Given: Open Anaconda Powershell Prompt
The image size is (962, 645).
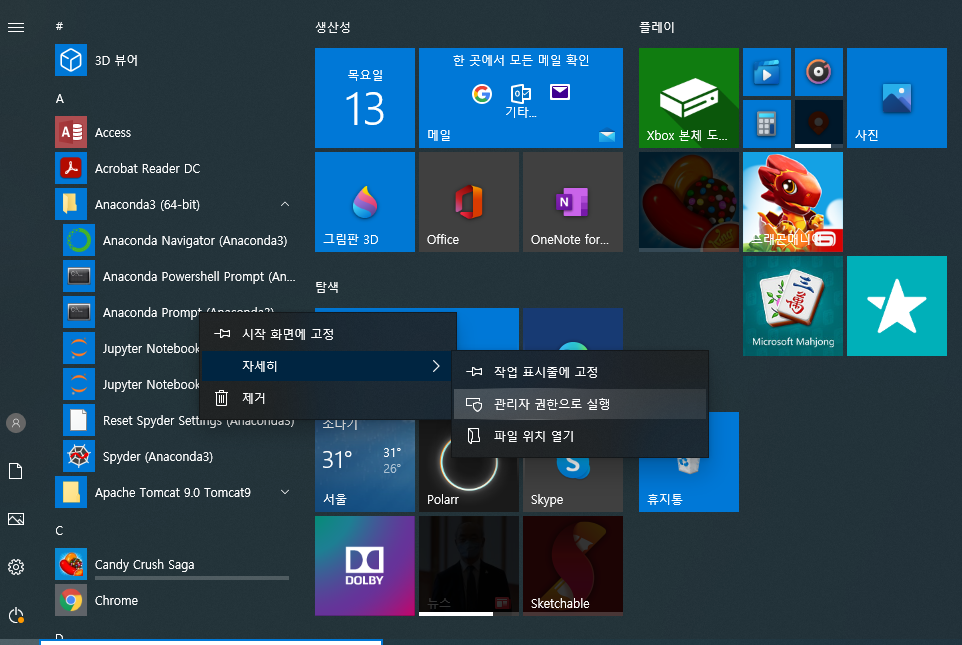Looking at the screenshot, I should coord(179,276).
